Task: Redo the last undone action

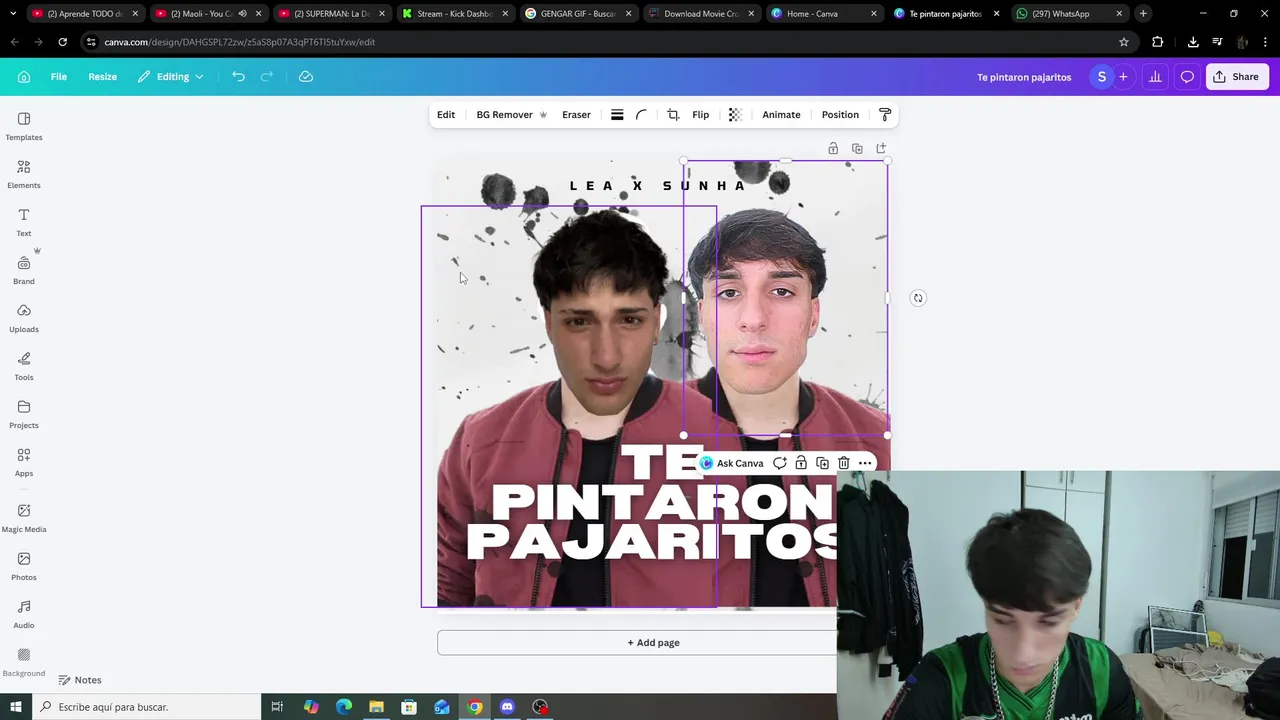Action: [x=267, y=77]
